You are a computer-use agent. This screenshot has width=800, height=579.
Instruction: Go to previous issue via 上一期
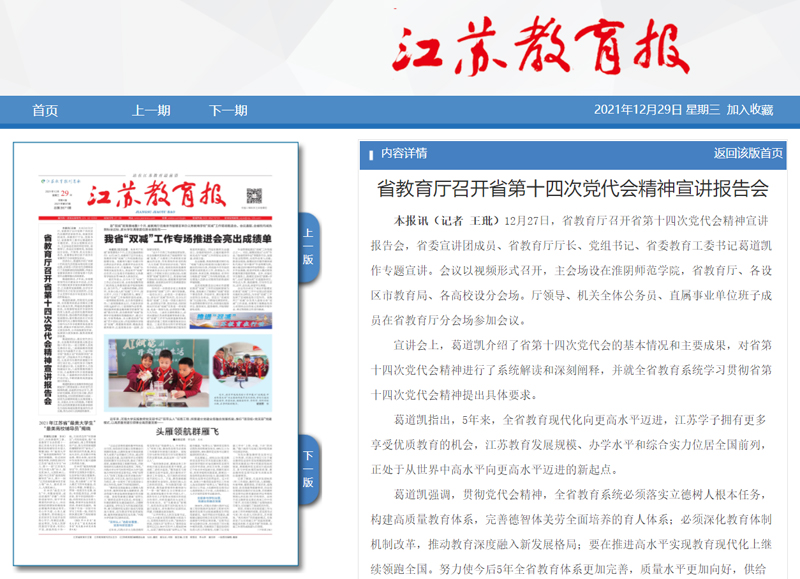[151, 110]
